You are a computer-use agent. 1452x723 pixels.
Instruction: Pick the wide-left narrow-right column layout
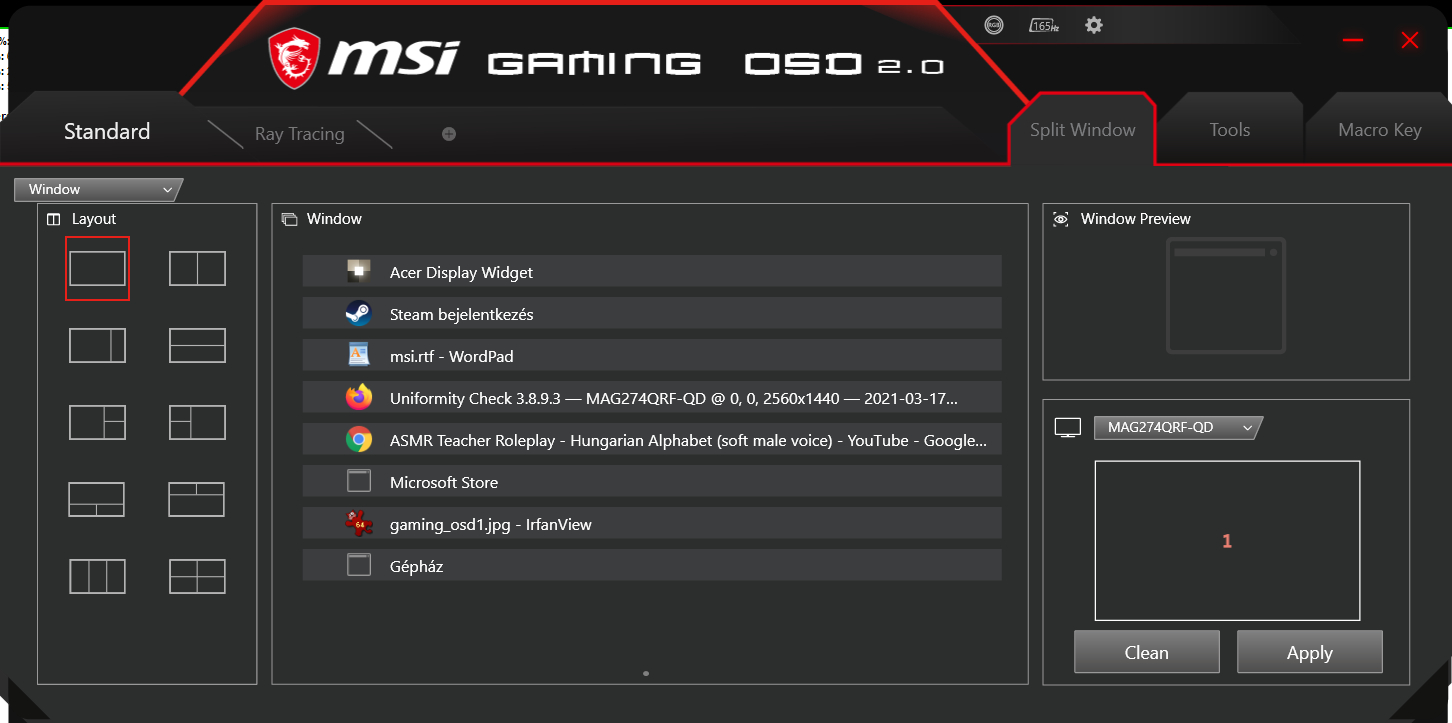pos(97,345)
